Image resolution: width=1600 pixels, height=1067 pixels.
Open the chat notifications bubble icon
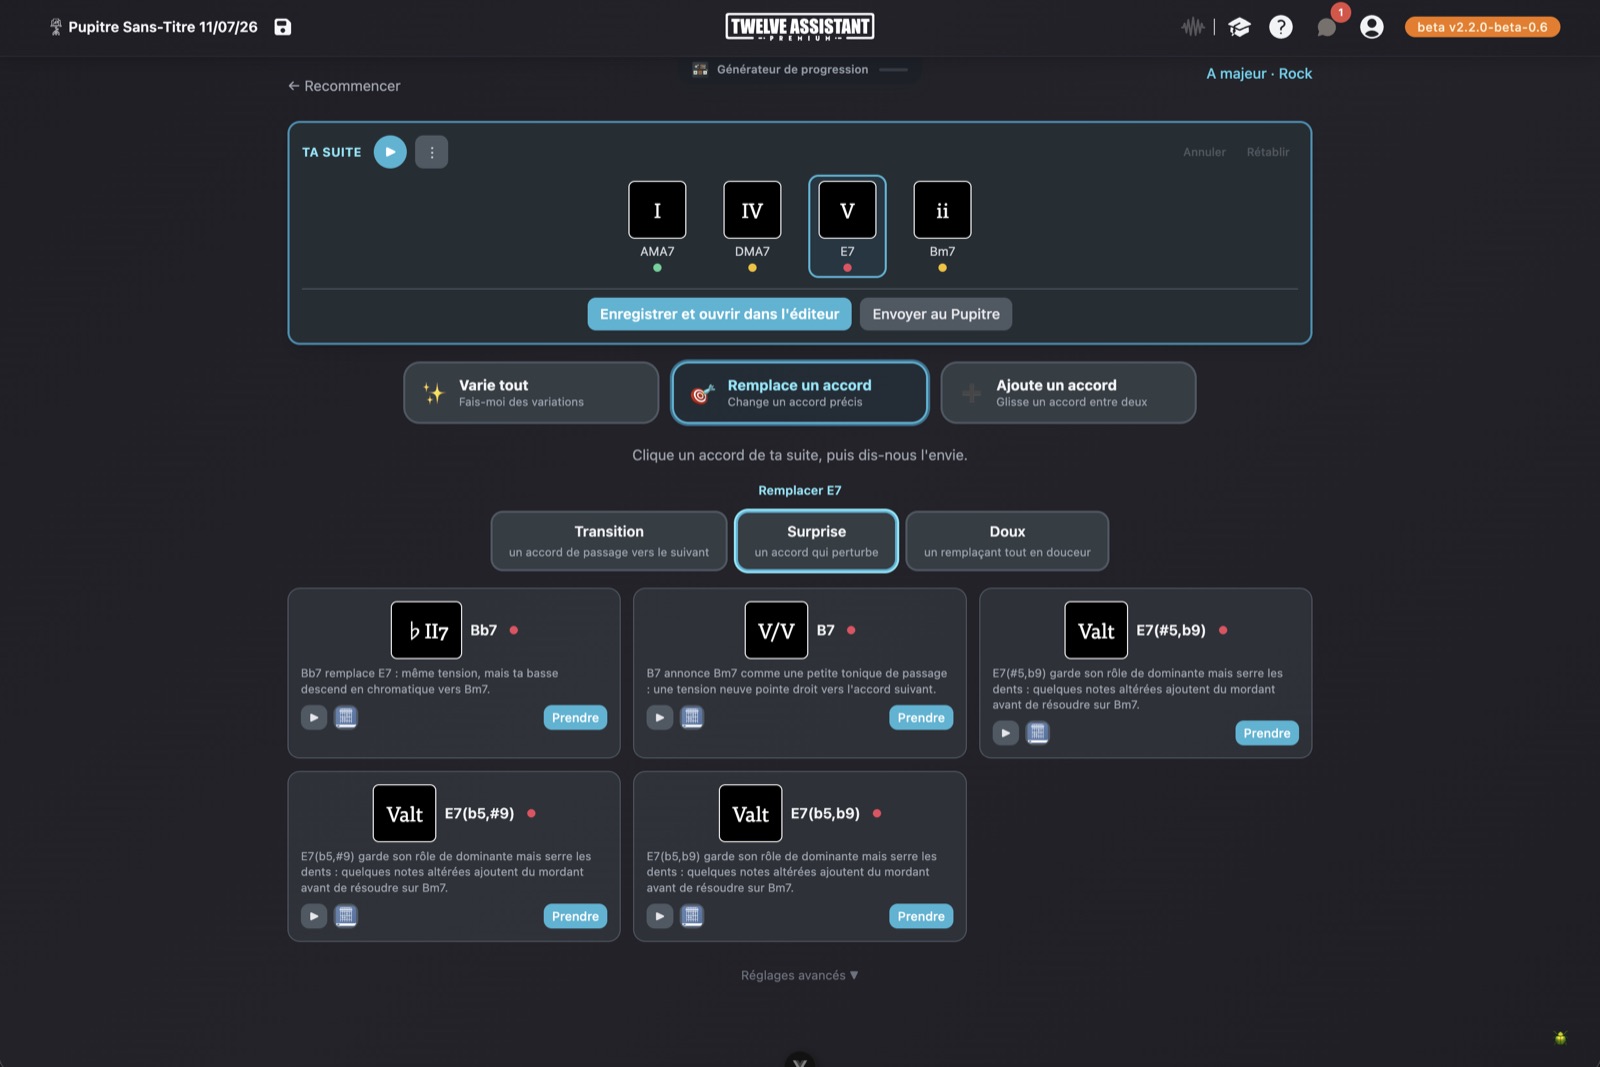pos(1327,27)
